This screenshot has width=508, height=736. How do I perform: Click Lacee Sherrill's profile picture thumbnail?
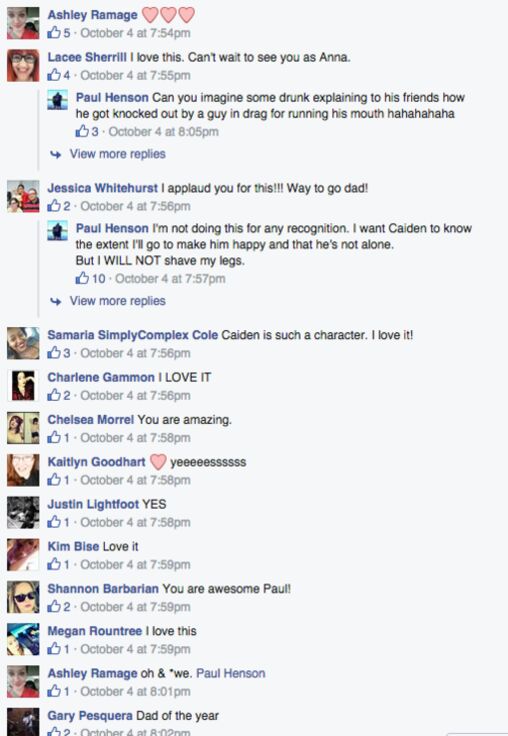click(23, 66)
